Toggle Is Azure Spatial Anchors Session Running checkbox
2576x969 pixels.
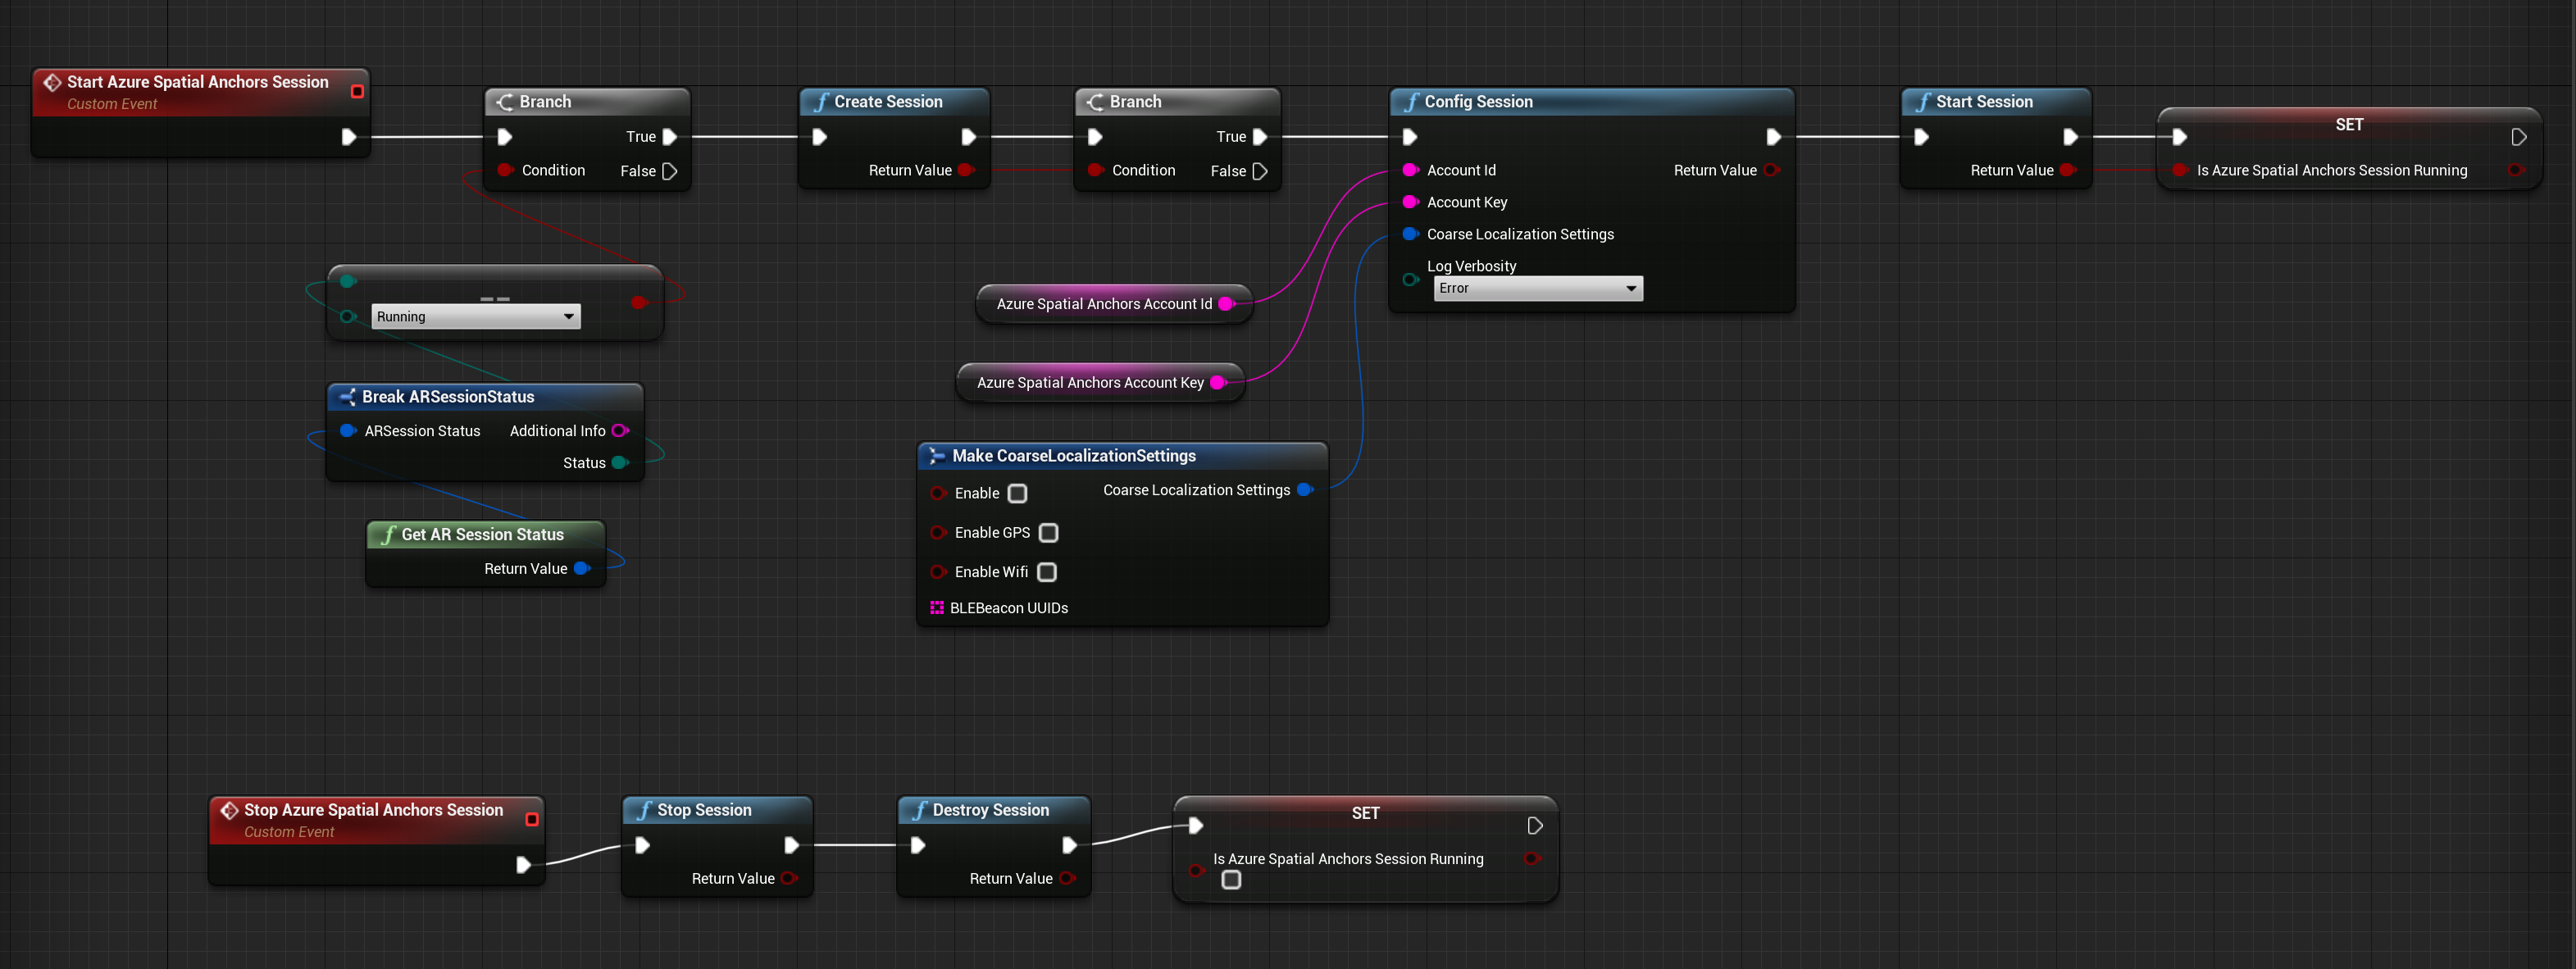1232,880
